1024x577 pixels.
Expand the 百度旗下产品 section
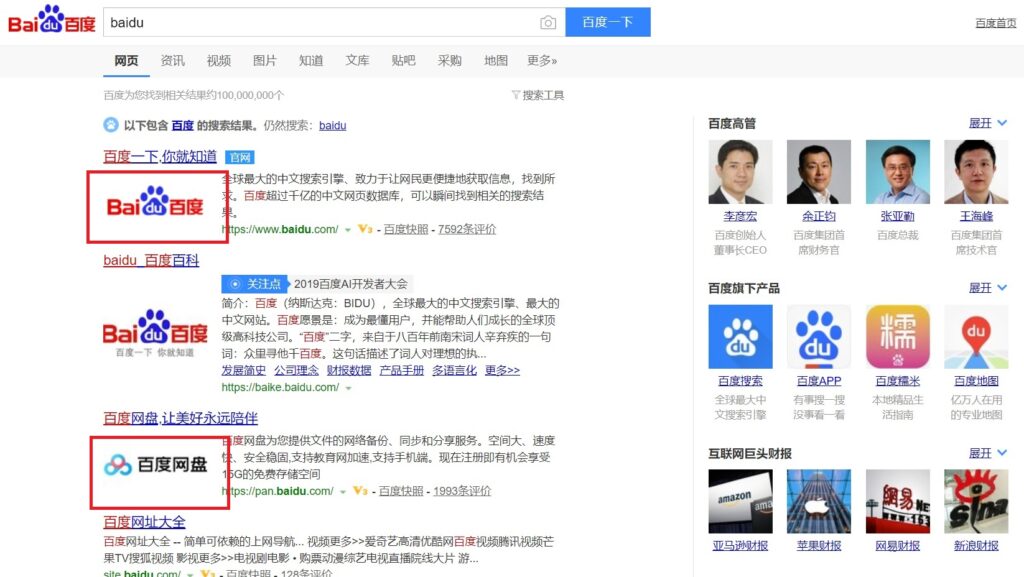[x=987, y=288]
